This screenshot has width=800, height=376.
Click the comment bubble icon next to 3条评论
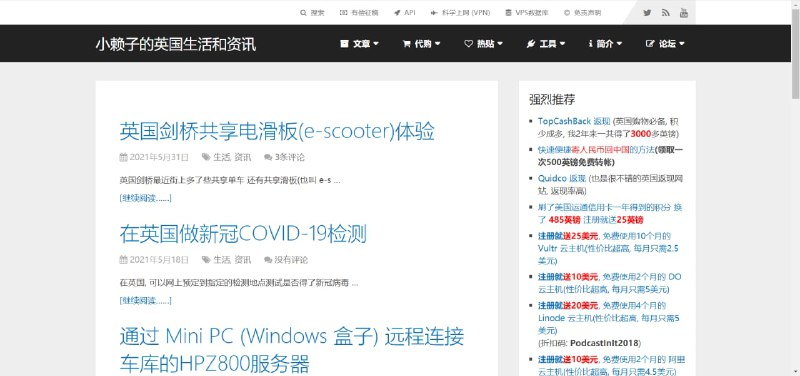pos(268,157)
